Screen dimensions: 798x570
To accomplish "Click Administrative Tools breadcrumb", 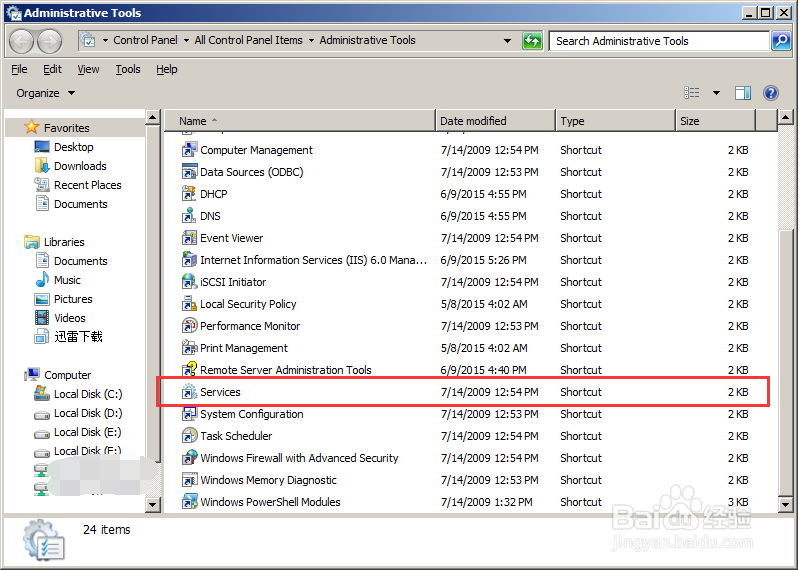I will [x=367, y=40].
